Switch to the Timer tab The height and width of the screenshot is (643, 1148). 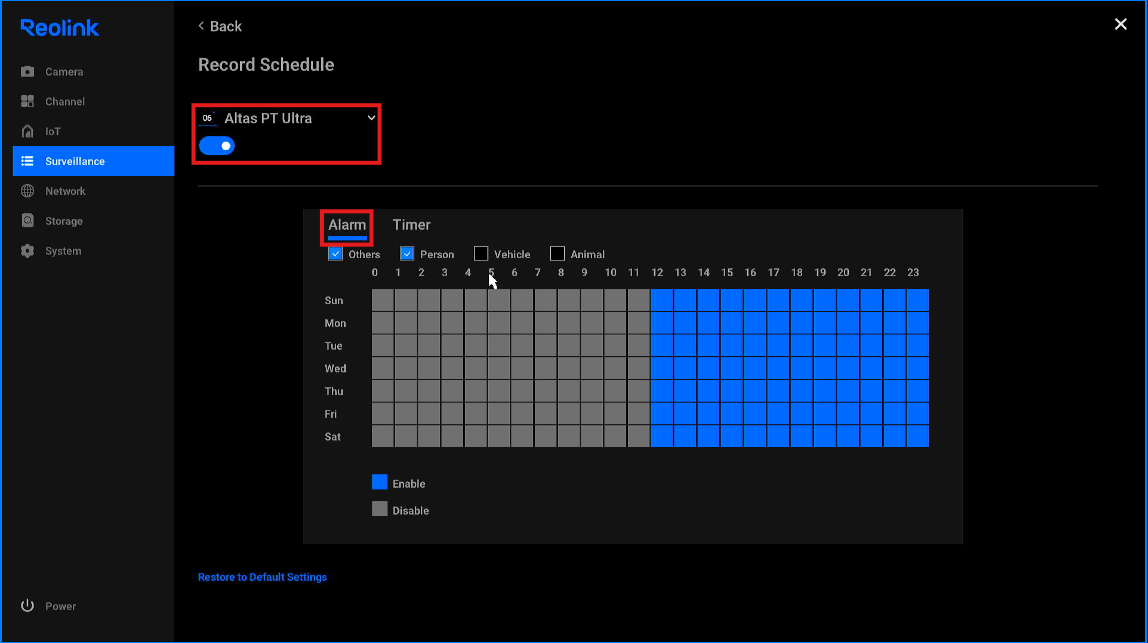click(411, 226)
